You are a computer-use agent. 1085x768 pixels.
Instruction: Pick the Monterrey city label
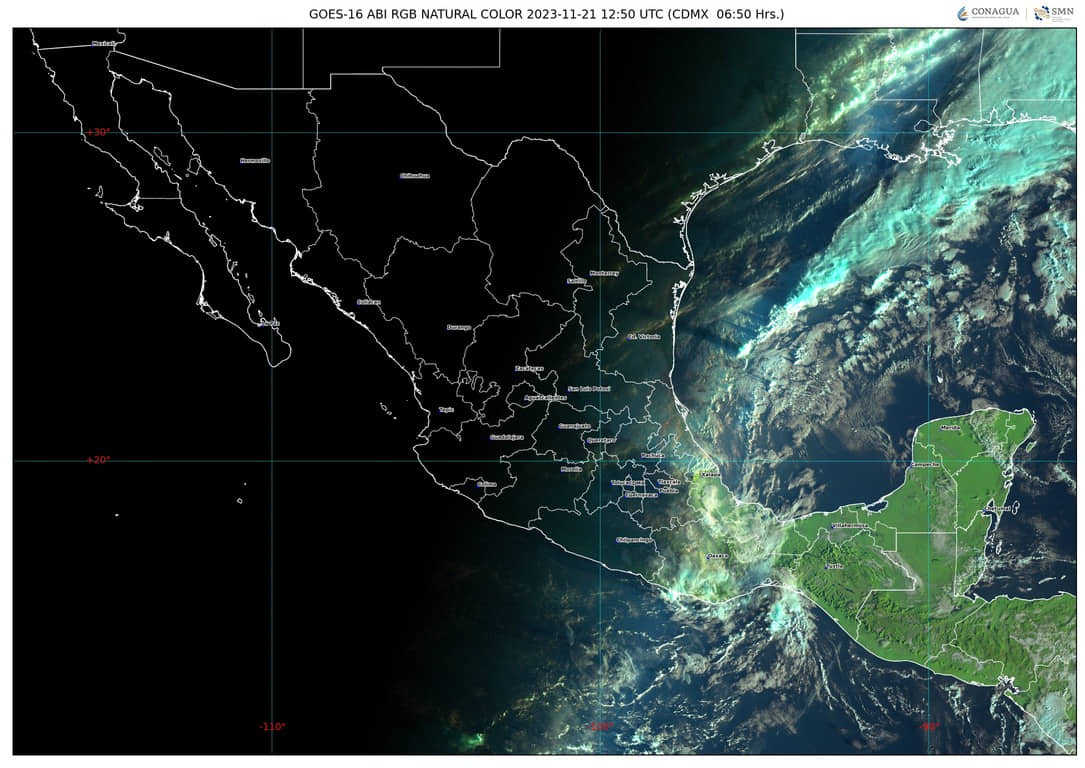(x=604, y=272)
